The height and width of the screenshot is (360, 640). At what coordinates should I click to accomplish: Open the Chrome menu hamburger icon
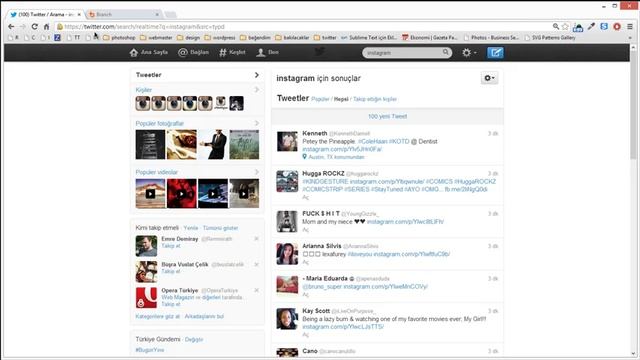click(630, 27)
